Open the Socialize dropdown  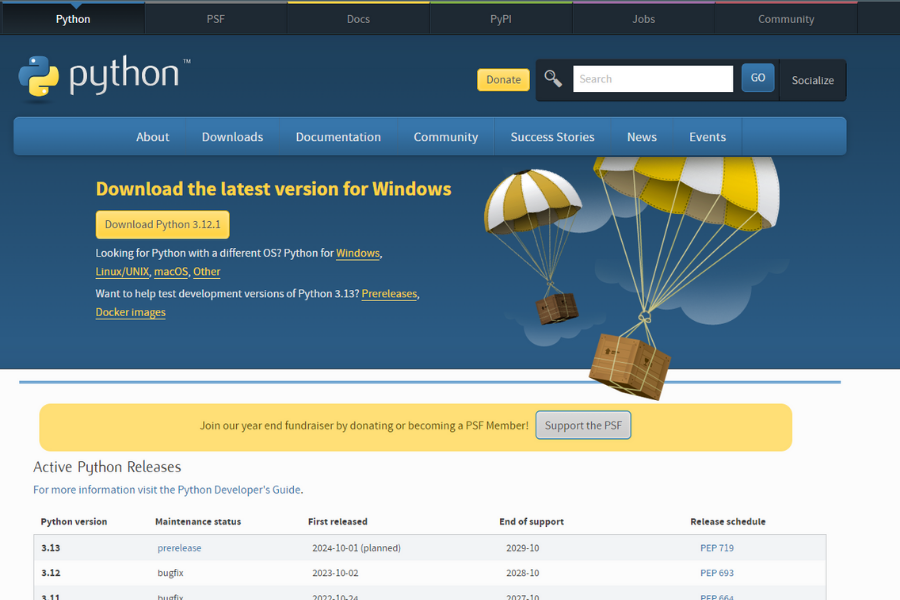tap(812, 80)
